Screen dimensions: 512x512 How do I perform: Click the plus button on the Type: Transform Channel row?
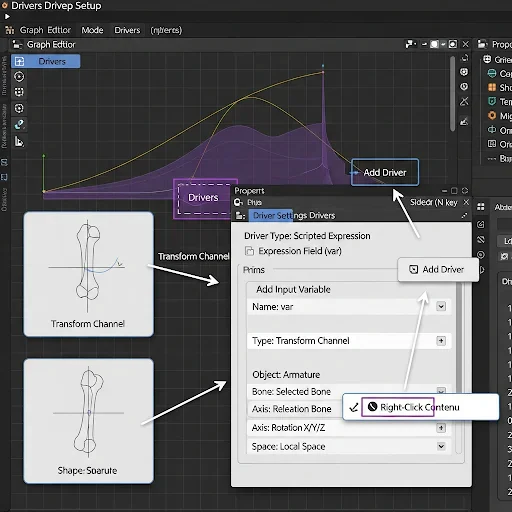(x=441, y=341)
